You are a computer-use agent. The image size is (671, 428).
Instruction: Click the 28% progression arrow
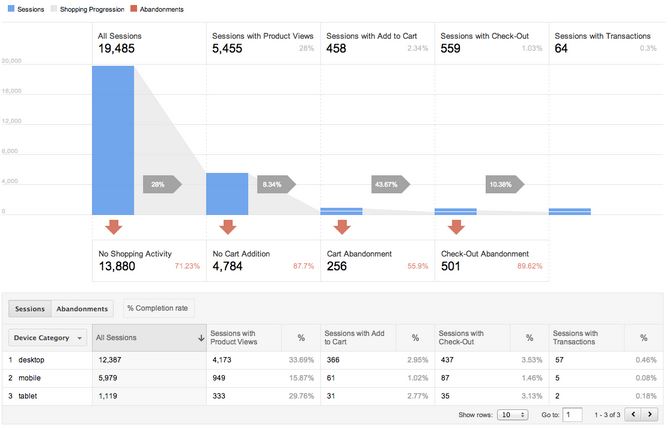[162, 184]
